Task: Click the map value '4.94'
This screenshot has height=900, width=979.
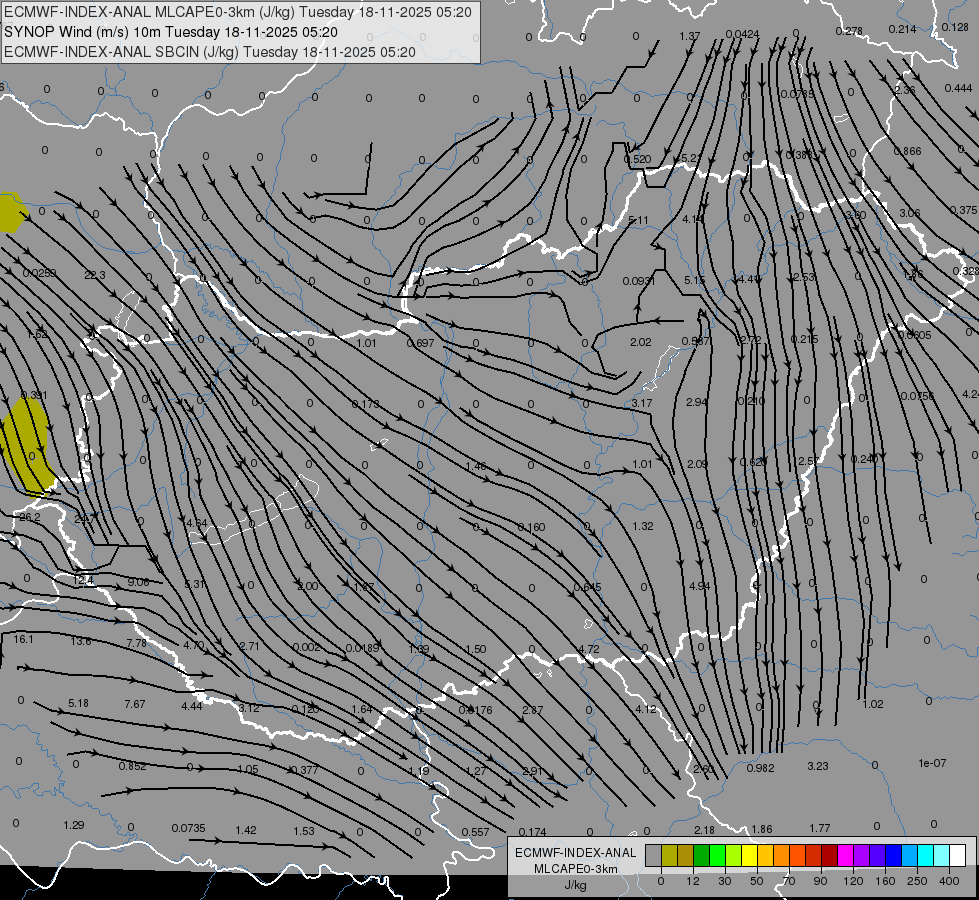Action: point(700,586)
